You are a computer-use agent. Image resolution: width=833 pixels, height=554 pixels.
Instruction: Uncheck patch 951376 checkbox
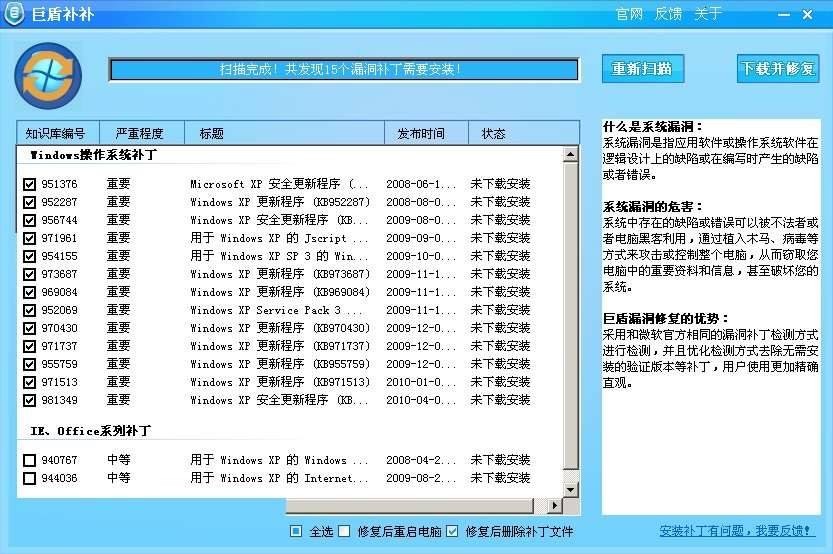click(29, 184)
